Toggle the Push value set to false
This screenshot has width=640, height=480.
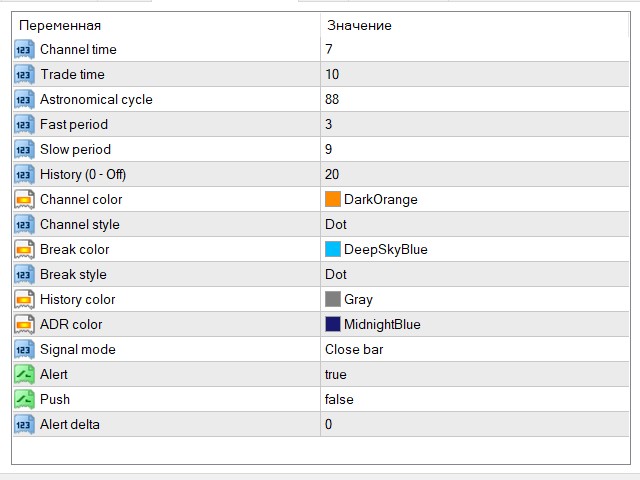(339, 399)
